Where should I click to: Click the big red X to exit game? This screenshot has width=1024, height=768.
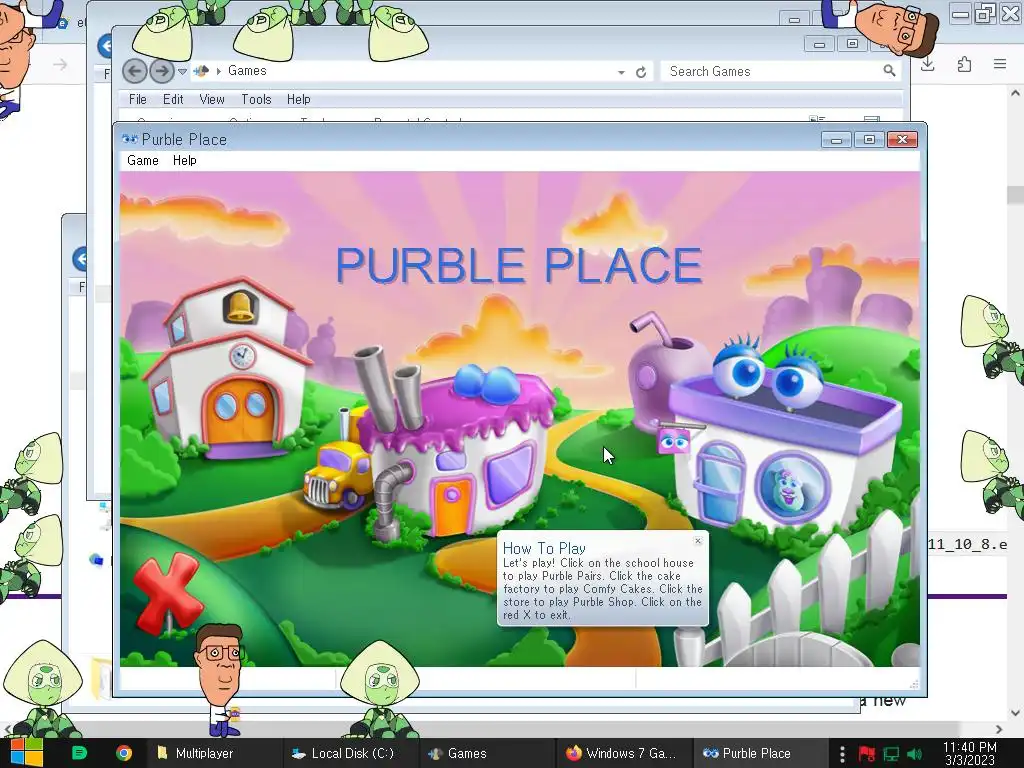pyautogui.click(x=168, y=593)
